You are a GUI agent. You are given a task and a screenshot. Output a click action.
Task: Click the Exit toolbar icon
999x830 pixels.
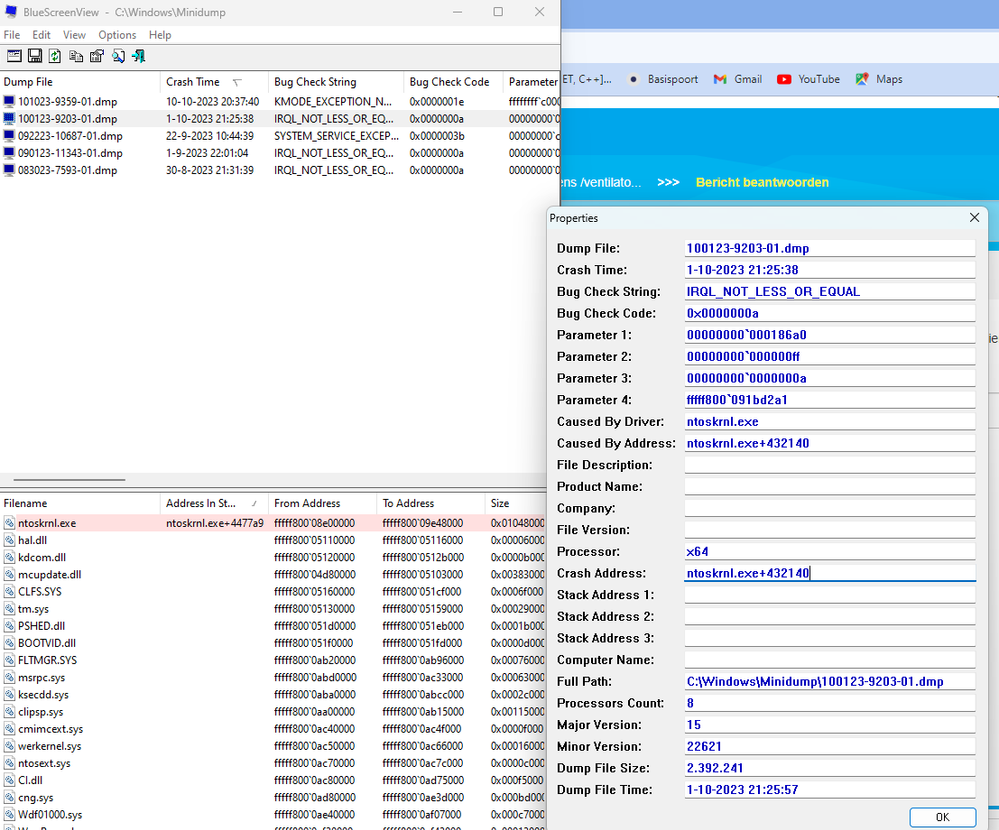138,56
